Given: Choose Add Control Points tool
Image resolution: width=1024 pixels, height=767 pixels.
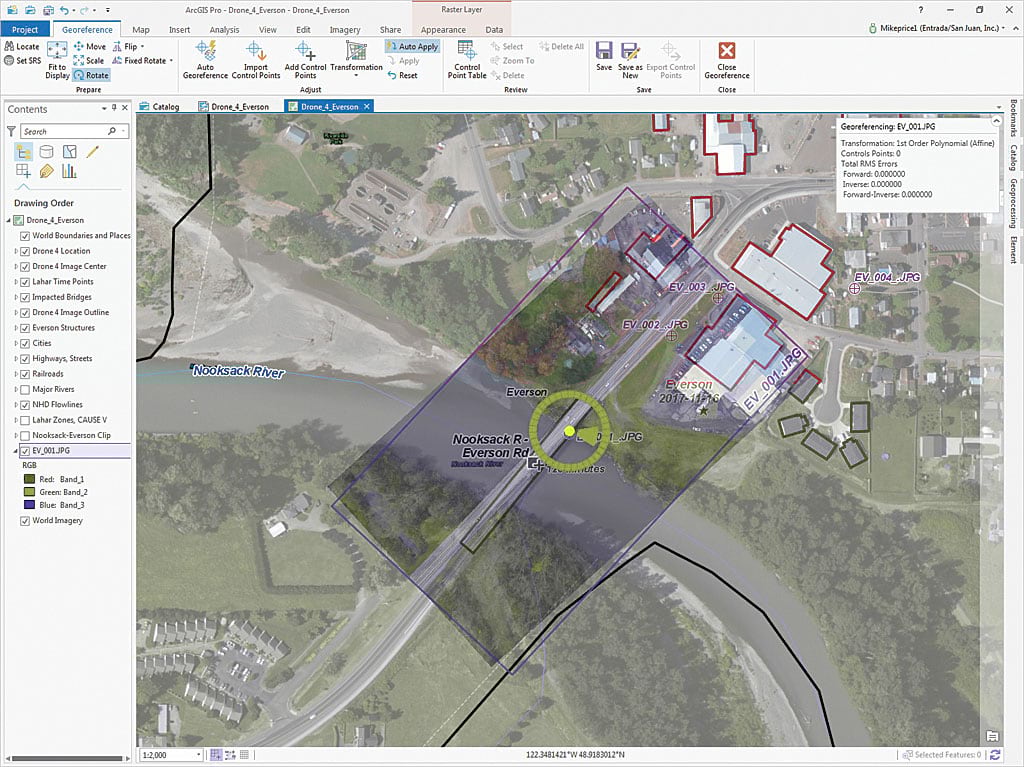Looking at the screenshot, I should coord(305,60).
